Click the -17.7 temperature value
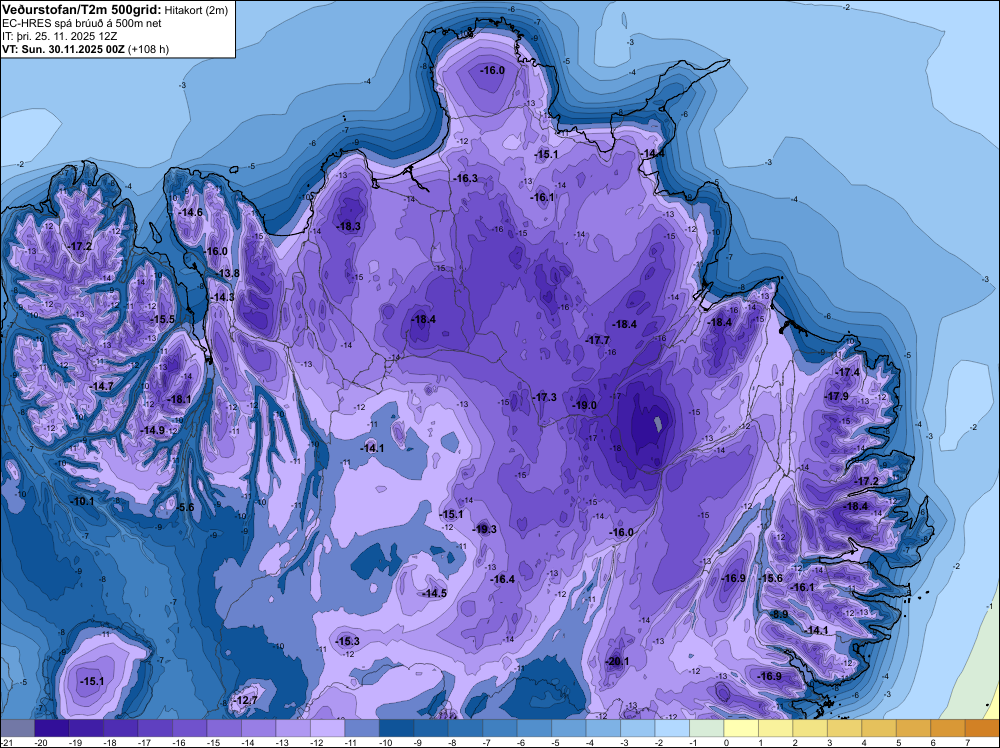The height and width of the screenshot is (748, 1000). coord(598,341)
